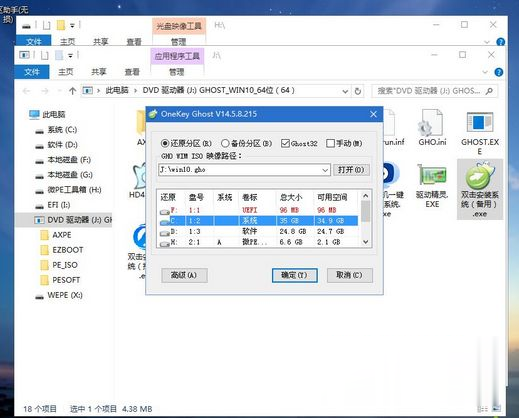Open the PE_ISO folder in sidebar
The height and width of the screenshot is (418, 519).
pos(59,265)
